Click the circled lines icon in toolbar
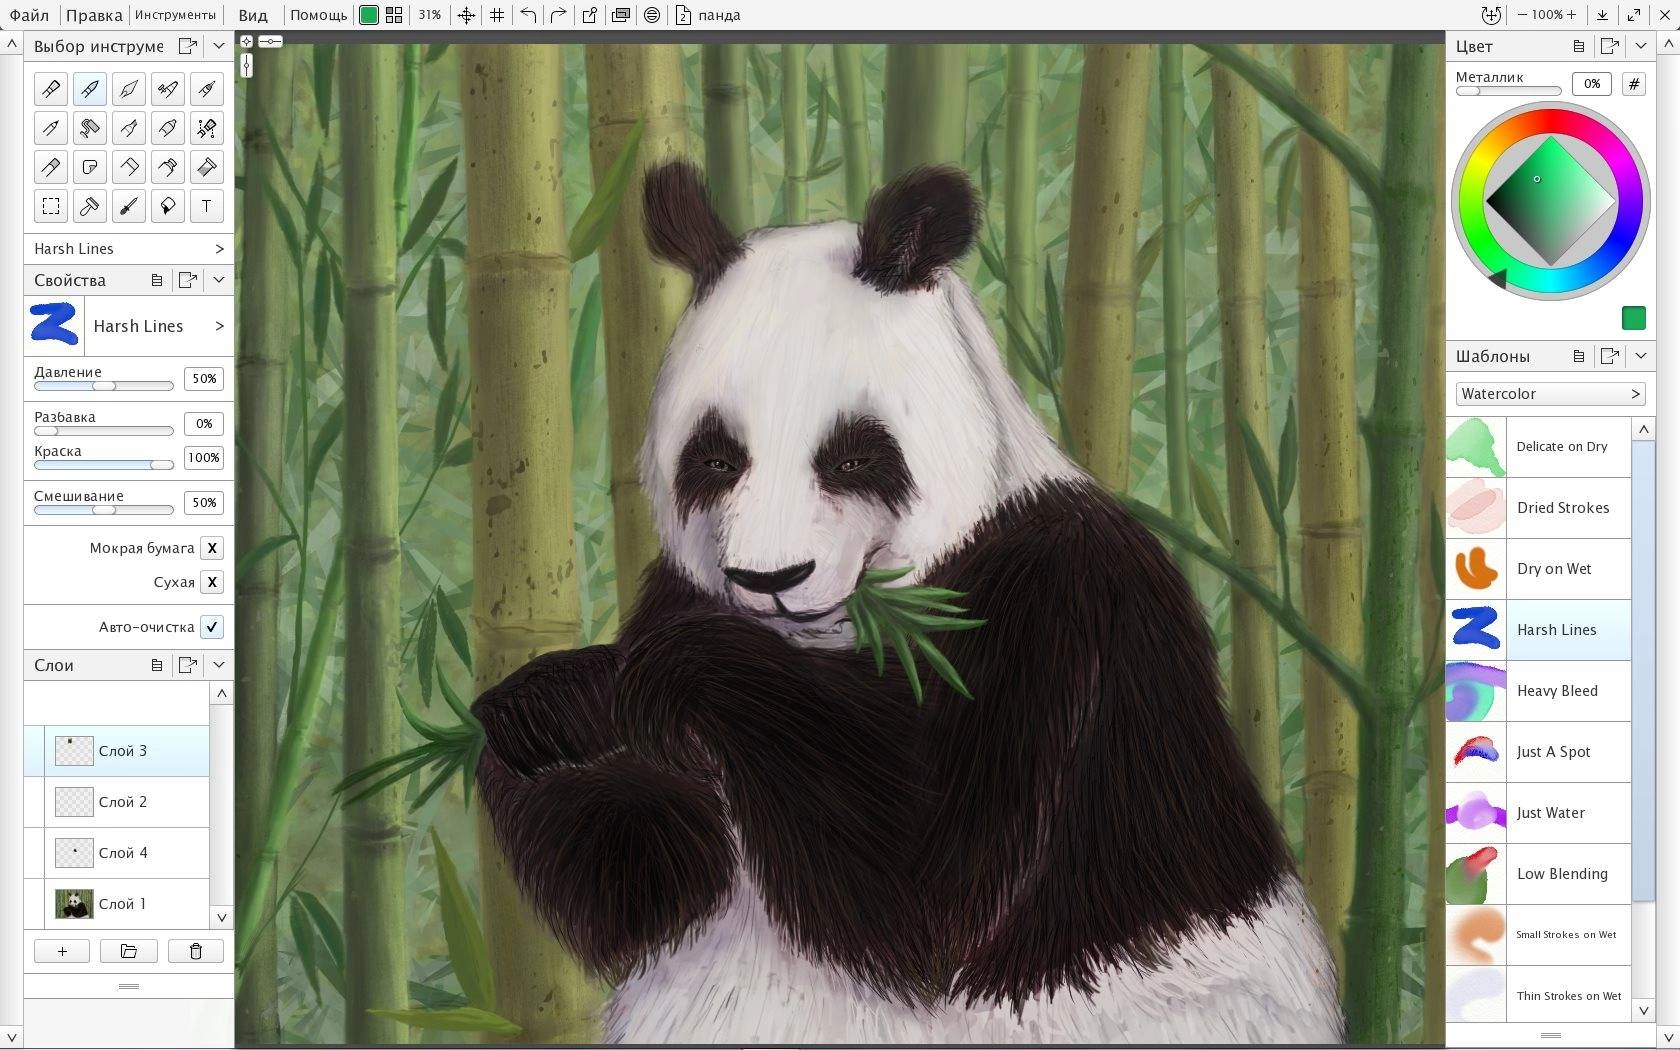Viewport: 1680px width, 1050px height. coord(652,15)
